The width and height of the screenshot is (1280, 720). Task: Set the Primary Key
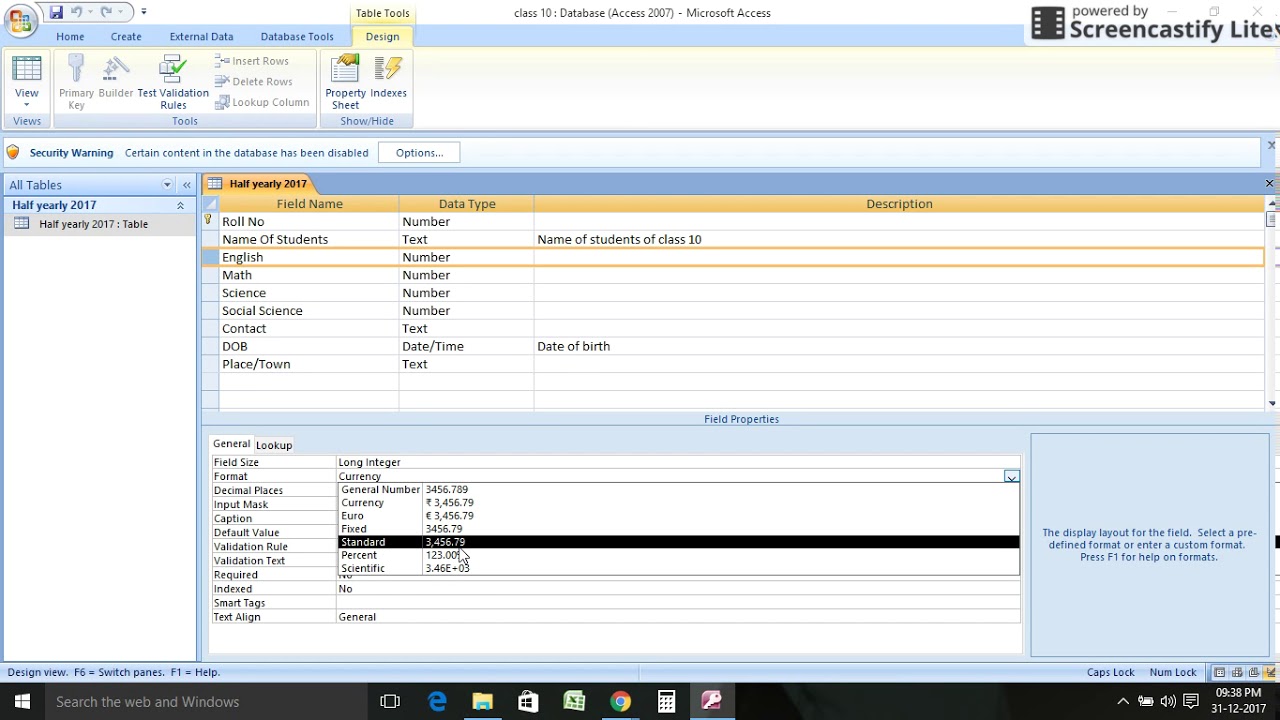pyautogui.click(x=76, y=82)
